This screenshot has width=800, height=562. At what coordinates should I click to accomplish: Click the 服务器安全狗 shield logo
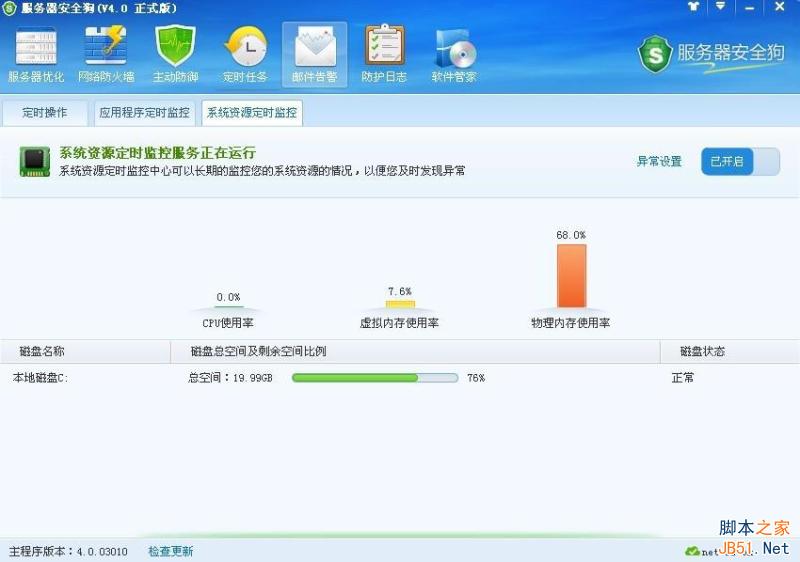tap(655, 54)
